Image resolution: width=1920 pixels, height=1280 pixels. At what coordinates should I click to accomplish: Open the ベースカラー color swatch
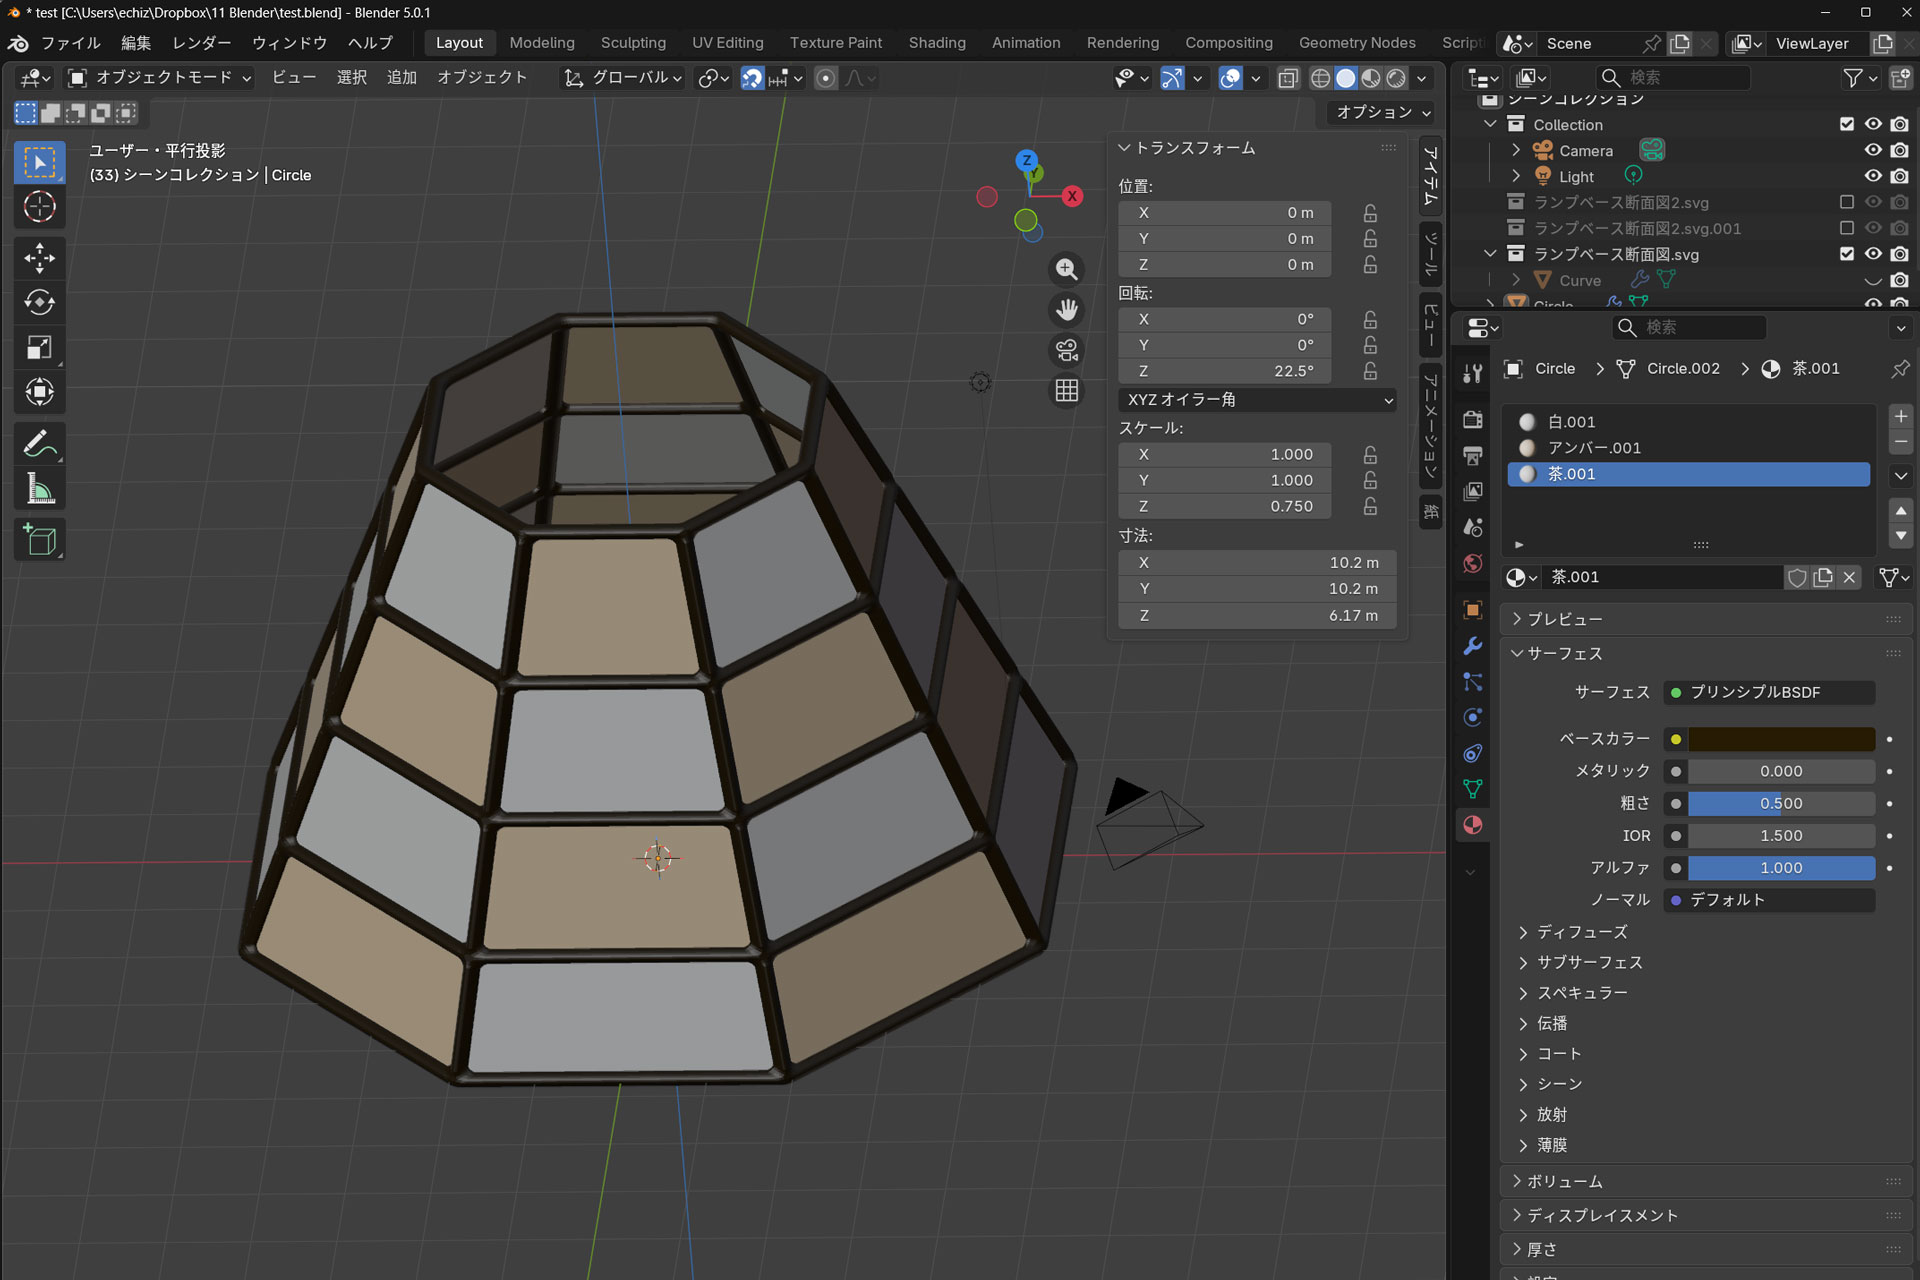1780,739
